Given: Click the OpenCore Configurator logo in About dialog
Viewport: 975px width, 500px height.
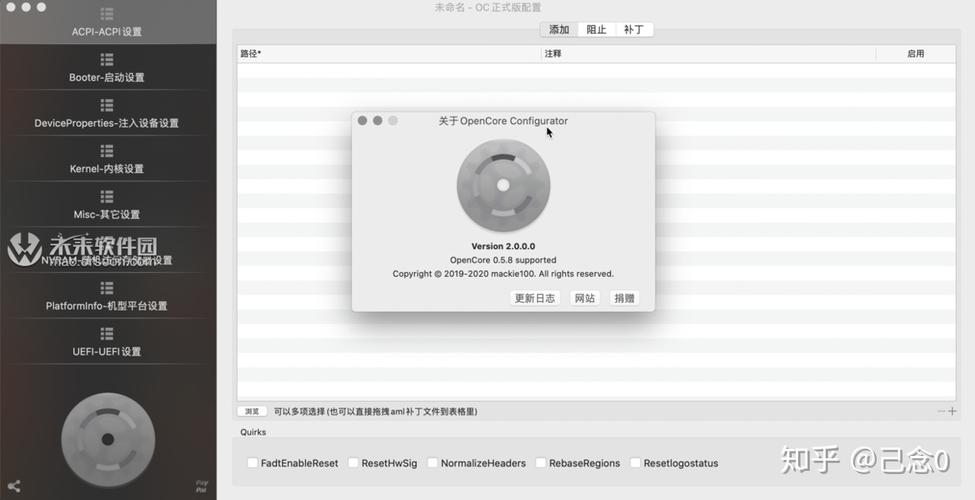Looking at the screenshot, I should tap(503, 185).
